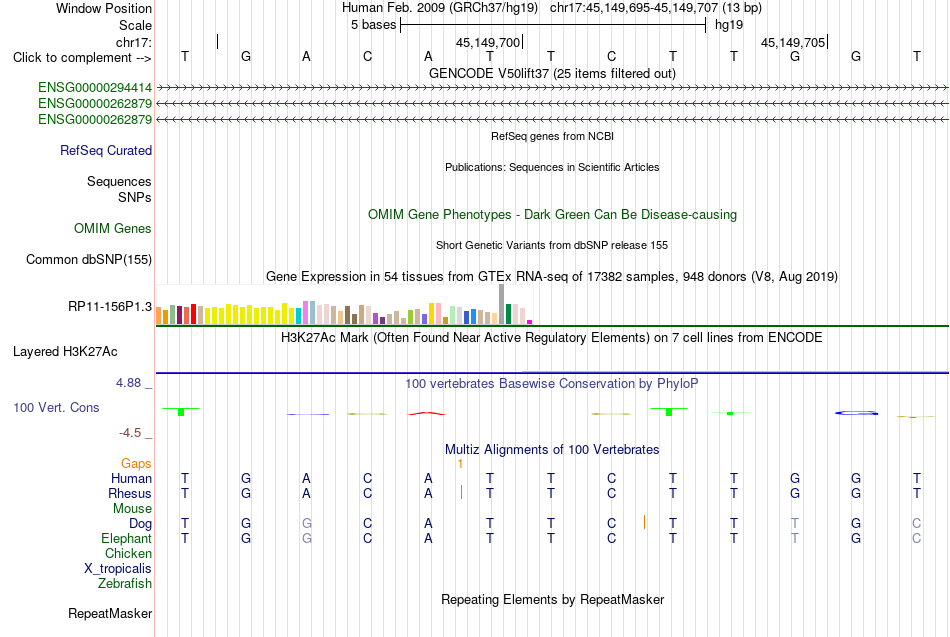Click the Window Position label
The image size is (950, 637).
(104, 8)
